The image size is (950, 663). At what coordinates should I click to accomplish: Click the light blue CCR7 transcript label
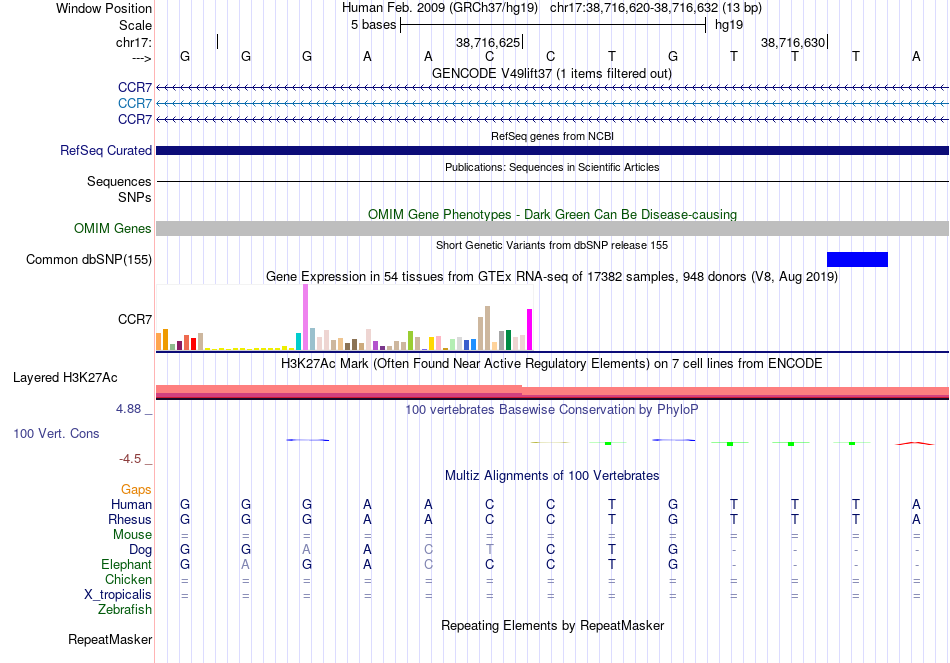coord(135,103)
